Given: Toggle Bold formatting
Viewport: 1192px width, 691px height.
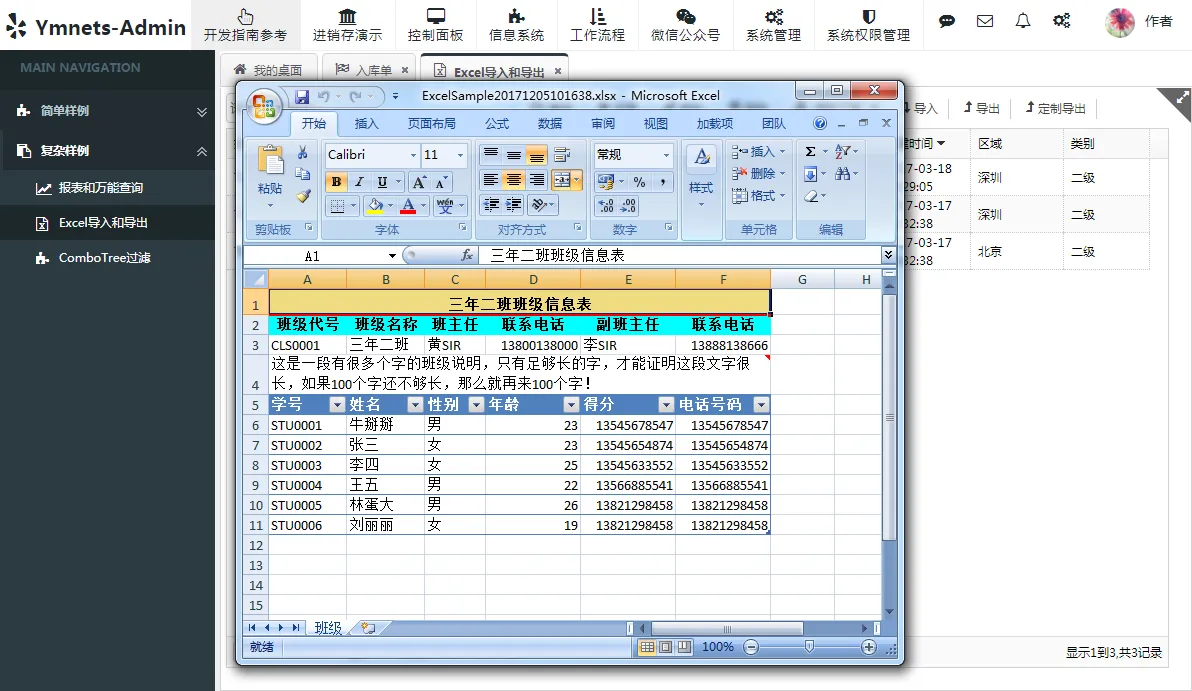Looking at the screenshot, I should tap(336, 182).
